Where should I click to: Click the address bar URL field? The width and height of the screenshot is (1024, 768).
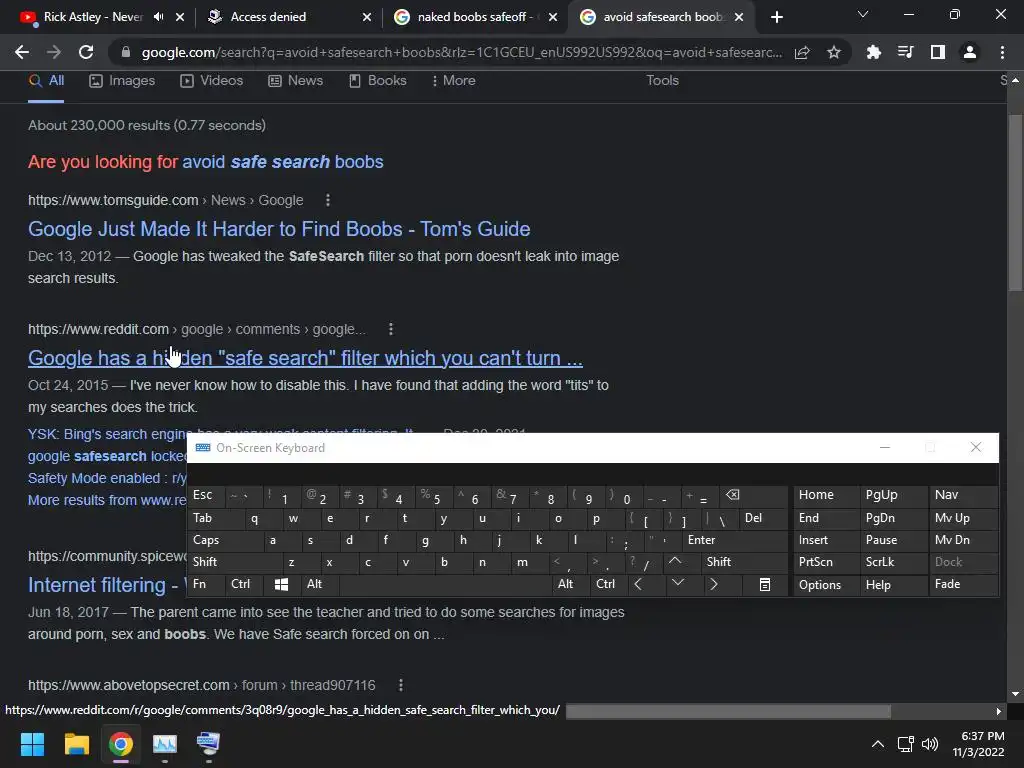(461, 52)
